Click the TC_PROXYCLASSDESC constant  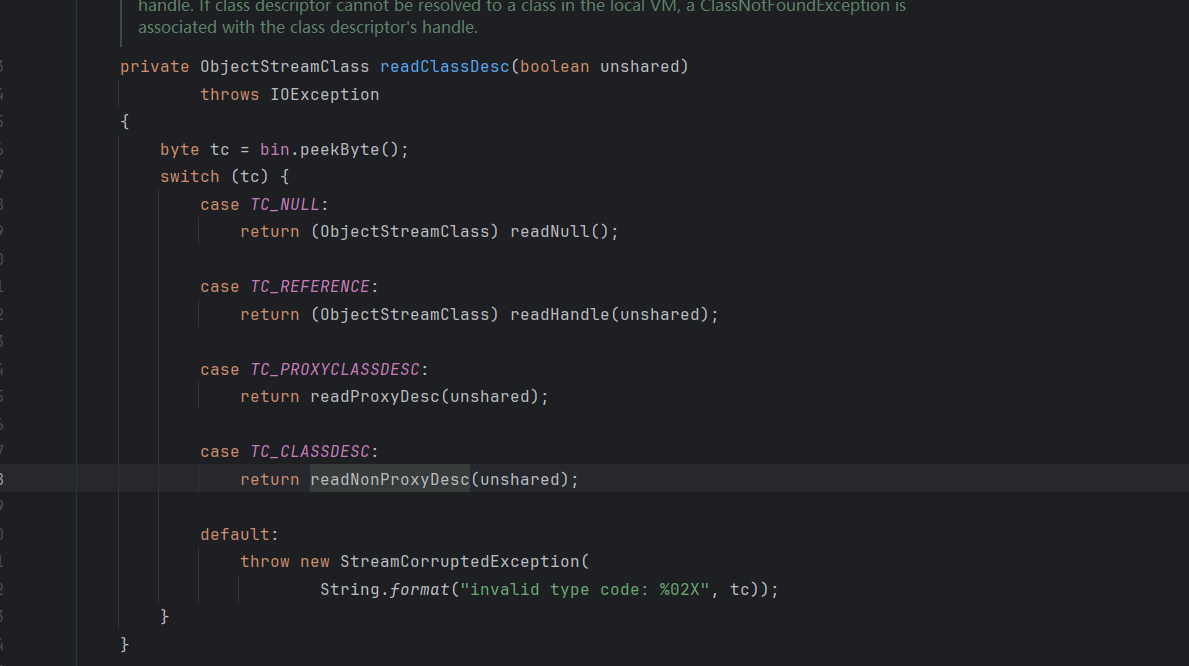[334, 370]
